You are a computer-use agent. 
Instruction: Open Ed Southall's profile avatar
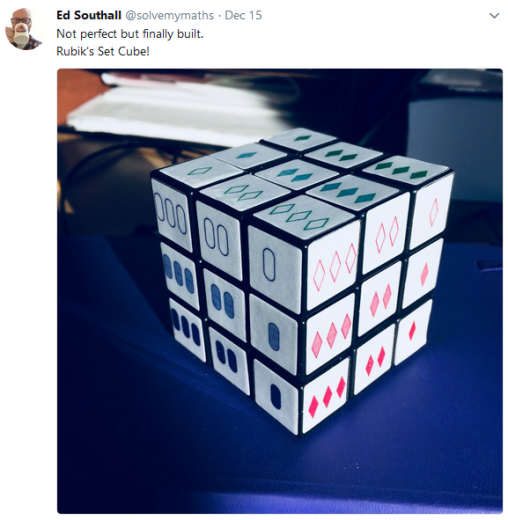(24, 28)
